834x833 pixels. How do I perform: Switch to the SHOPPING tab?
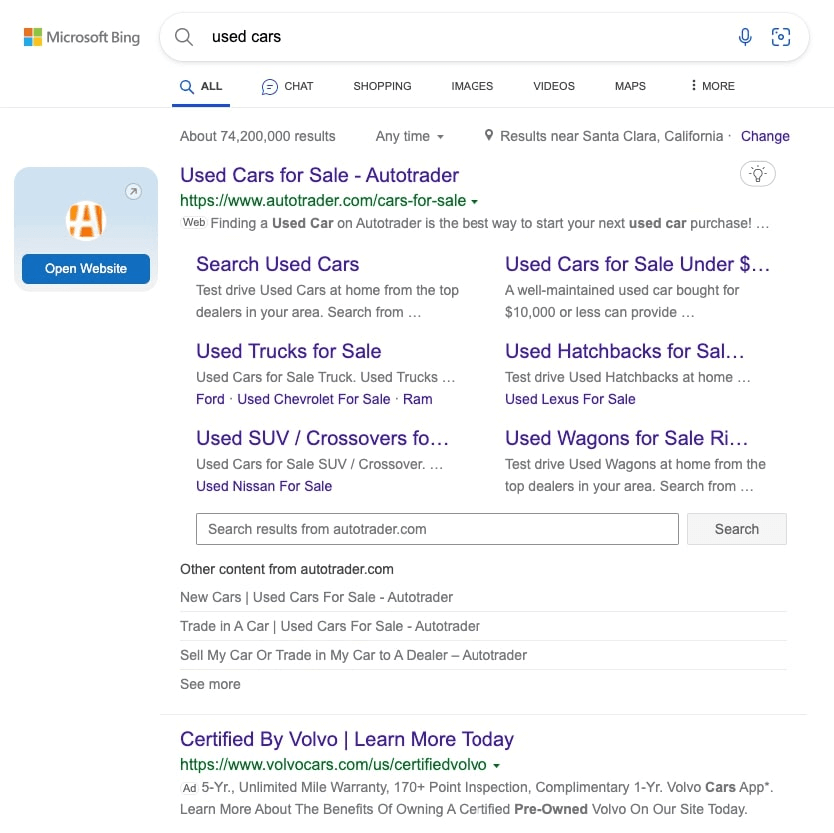[382, 86]
